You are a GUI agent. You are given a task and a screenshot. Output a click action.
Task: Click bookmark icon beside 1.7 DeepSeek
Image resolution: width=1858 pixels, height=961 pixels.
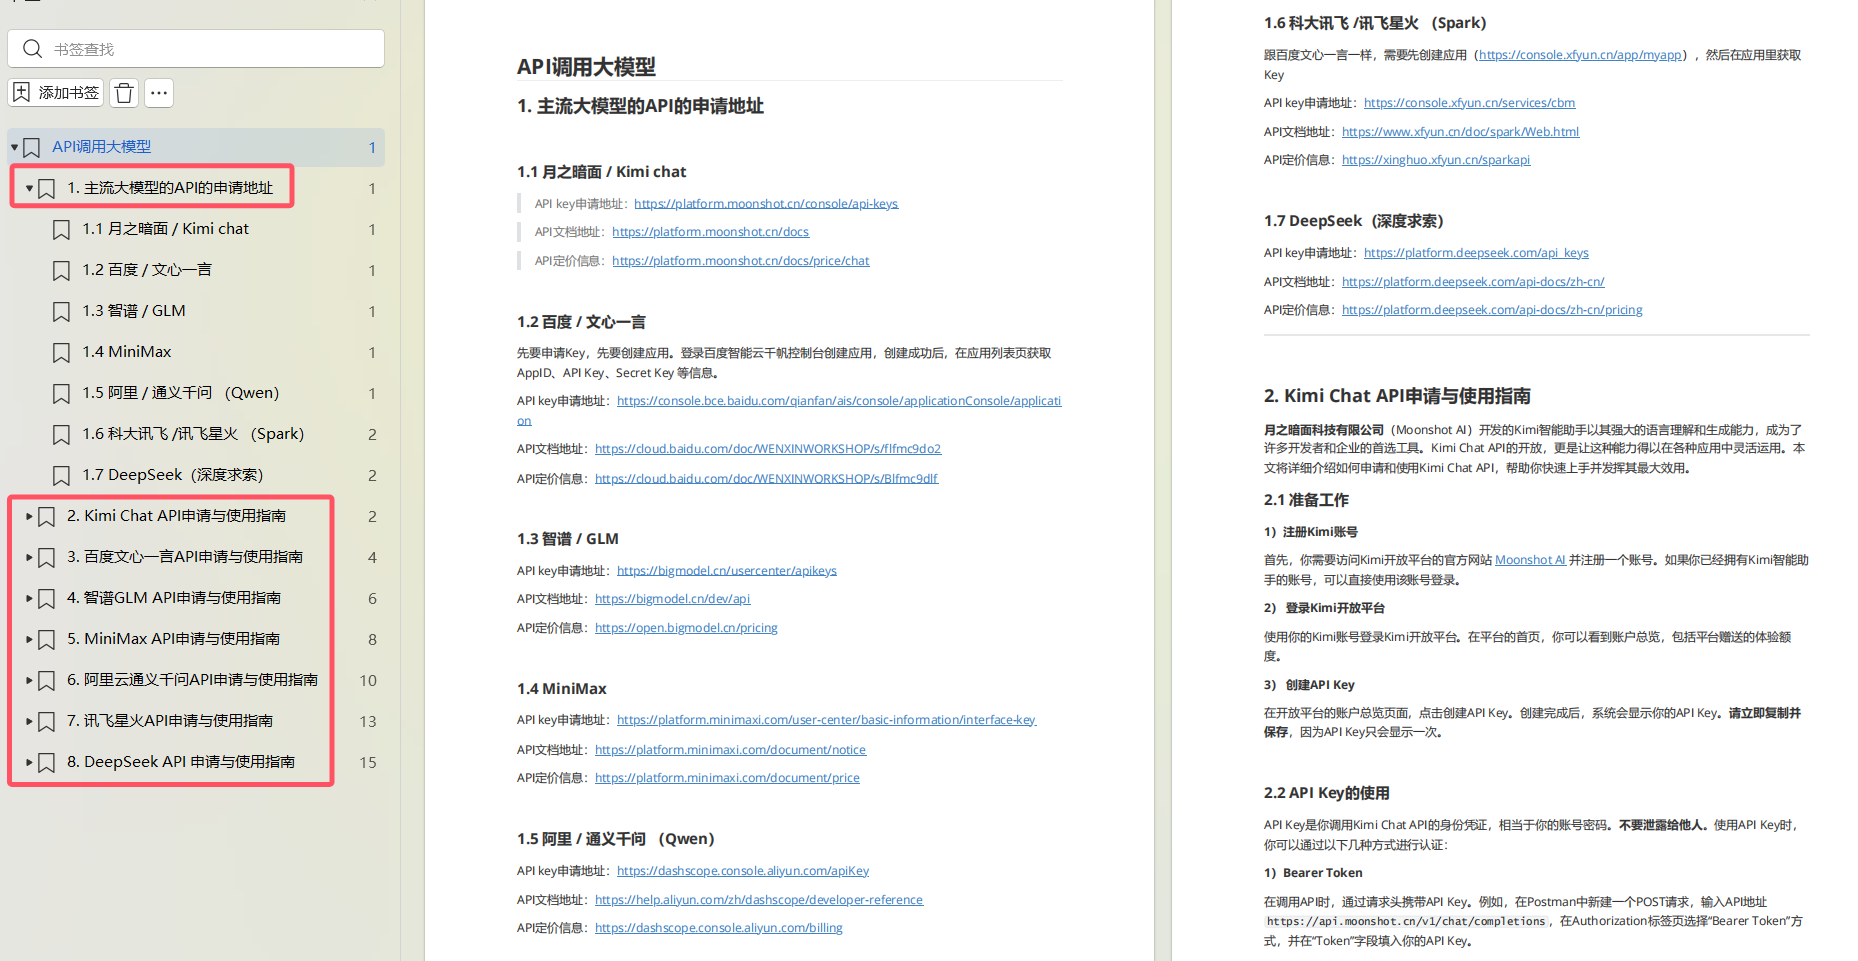(61, 476)
